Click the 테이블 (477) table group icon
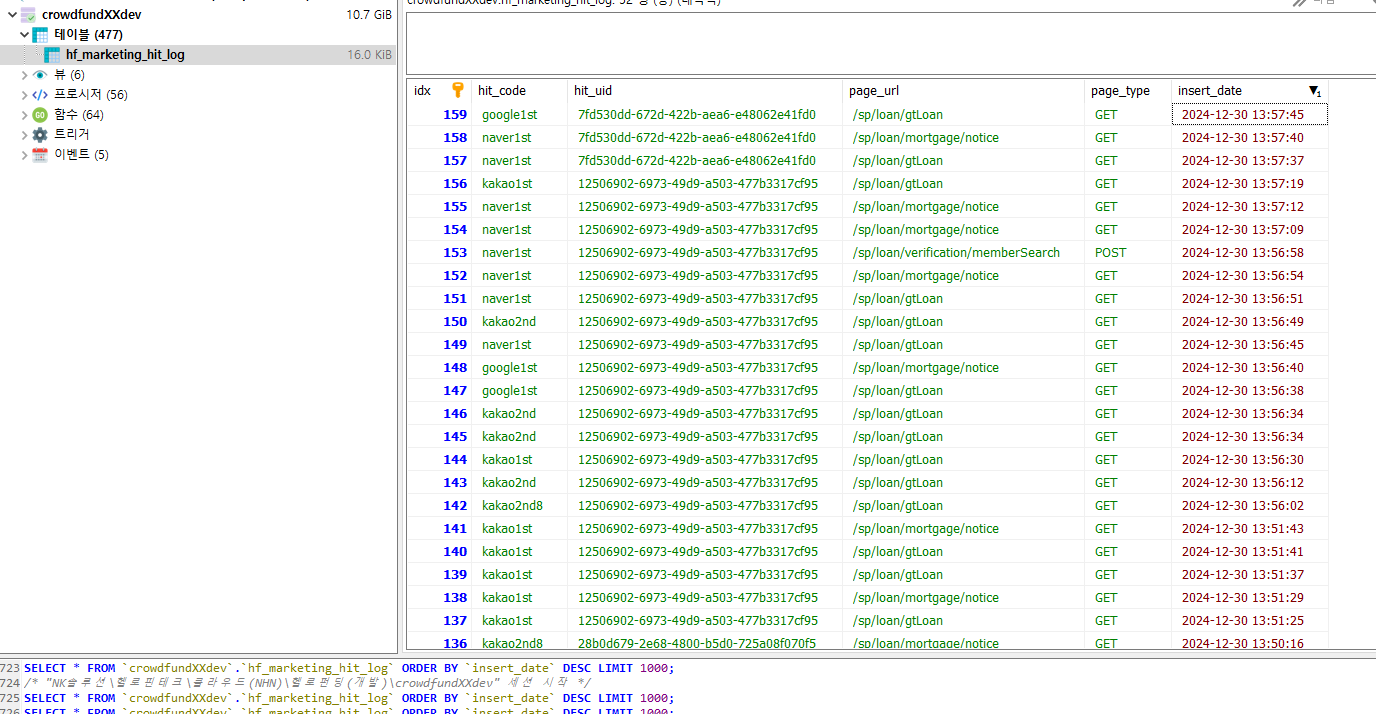This screenshot has width=1376, height=714. [41, 35]
